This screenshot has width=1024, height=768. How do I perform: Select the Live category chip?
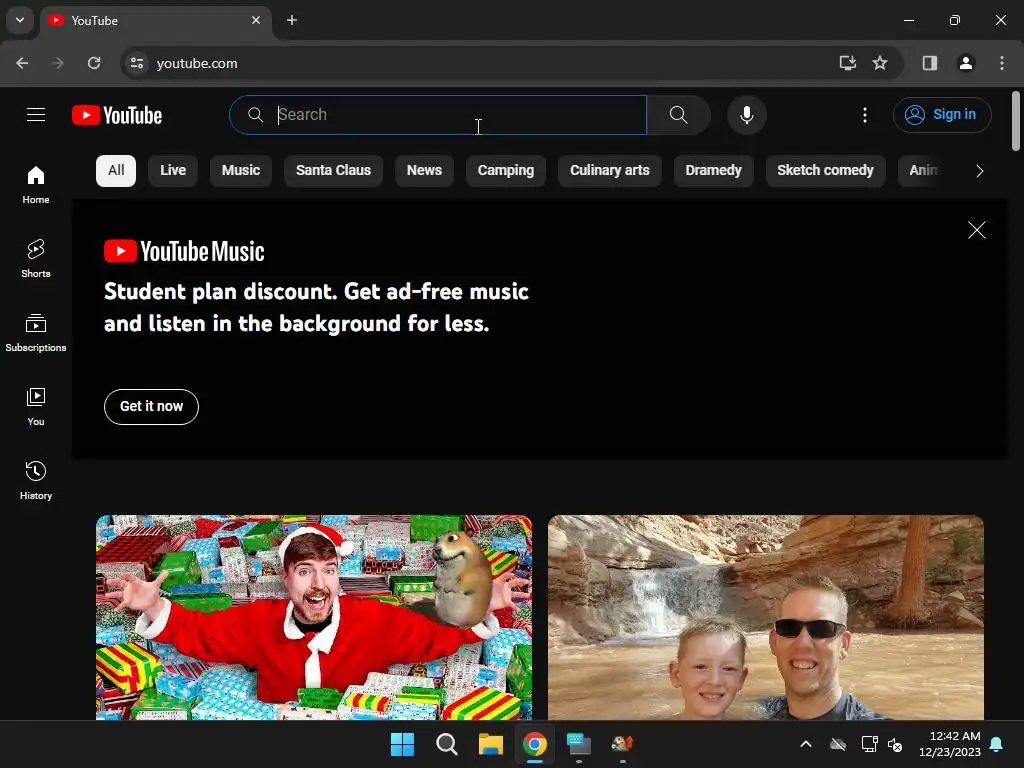[173, 171]
